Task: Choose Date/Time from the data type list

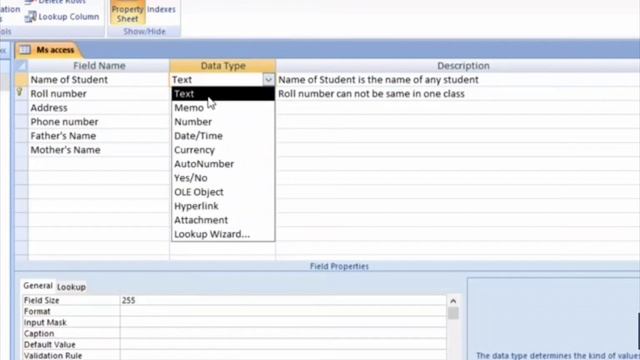Action: click(223, 136)
